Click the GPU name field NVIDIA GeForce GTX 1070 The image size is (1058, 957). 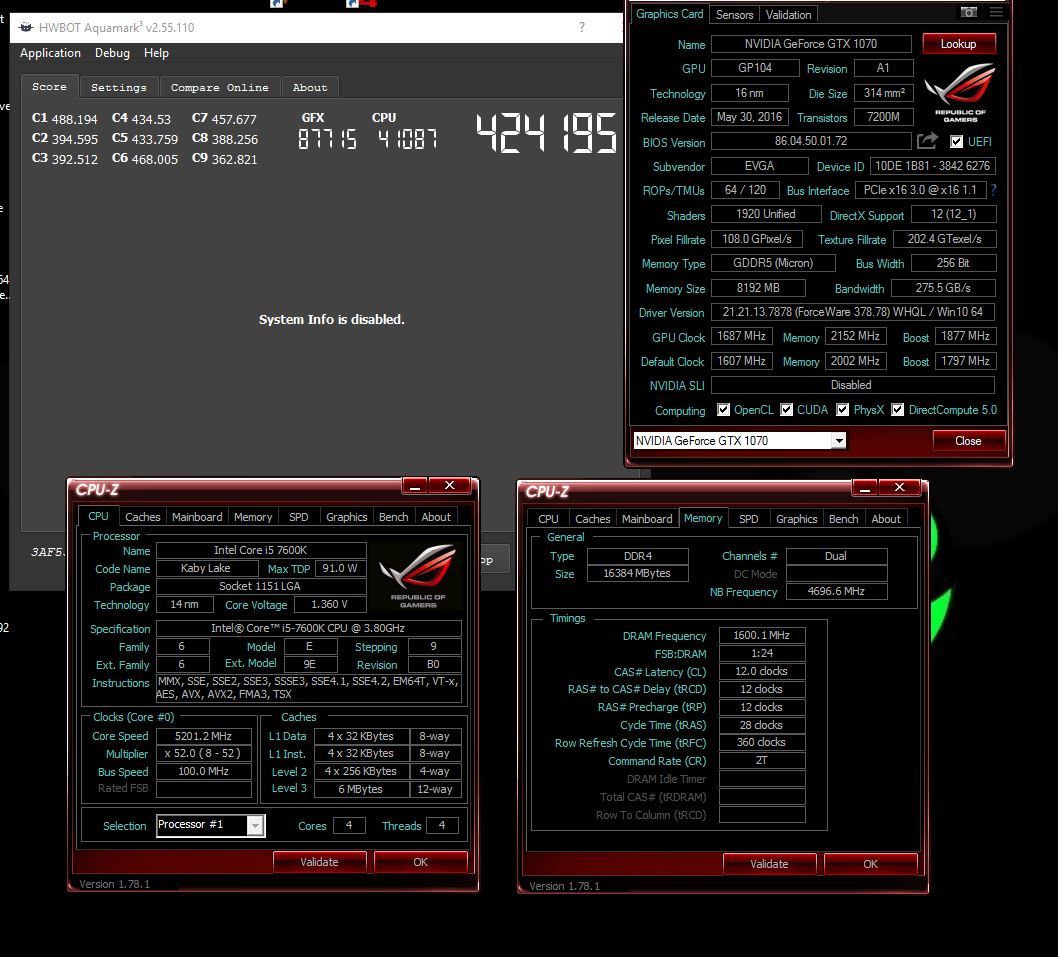811,44
